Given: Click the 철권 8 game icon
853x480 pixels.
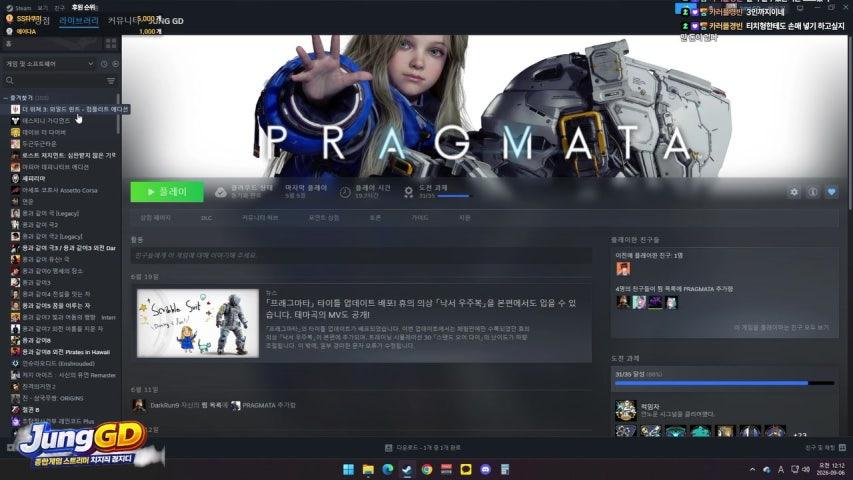Looking at the screenshot, I should click(15, 409).
